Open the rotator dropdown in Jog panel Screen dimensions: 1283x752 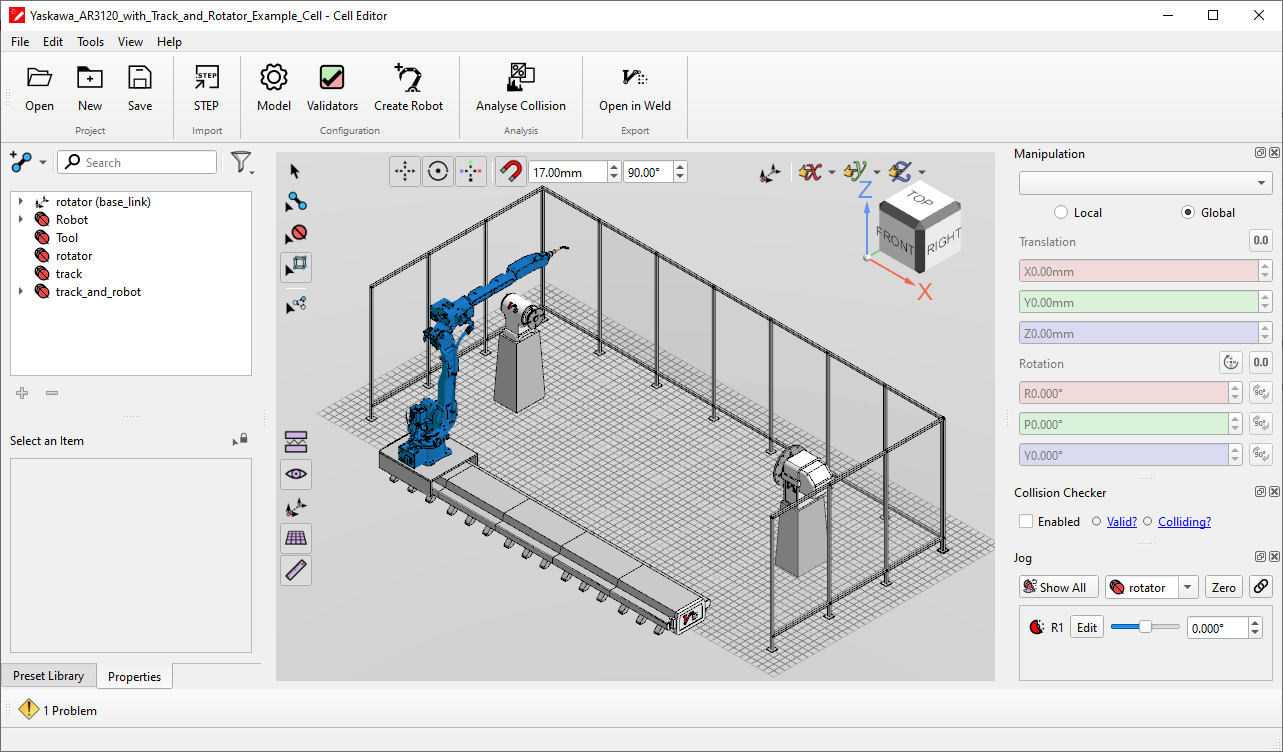(x=1188, y=588)
